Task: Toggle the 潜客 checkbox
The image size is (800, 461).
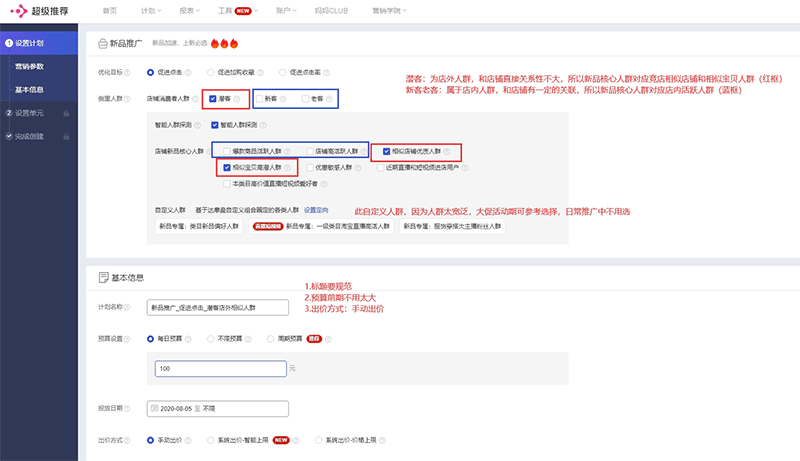Action: pyautogui.click(x=214, y=99)
